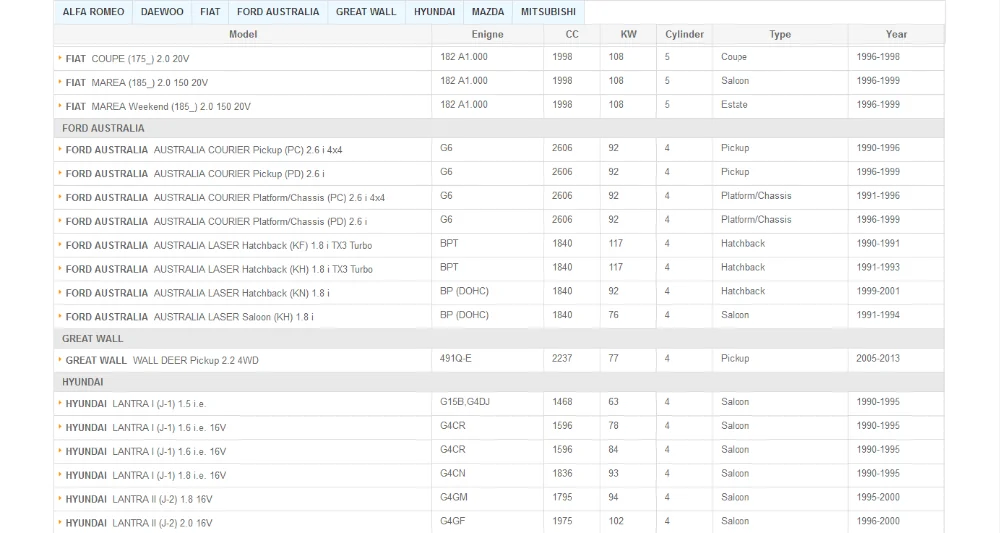Open FIAT MAREA (185_) 2.0 150 20V
This screenshot has width=1000, height=533.
(x=136, y=83)
